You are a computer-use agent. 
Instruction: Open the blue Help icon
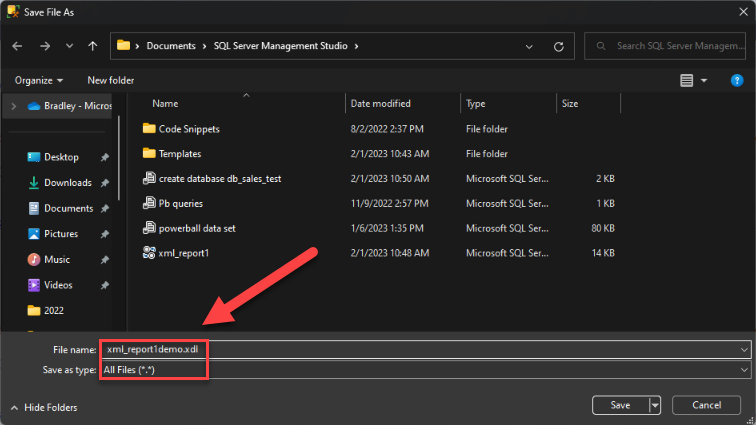737,81
